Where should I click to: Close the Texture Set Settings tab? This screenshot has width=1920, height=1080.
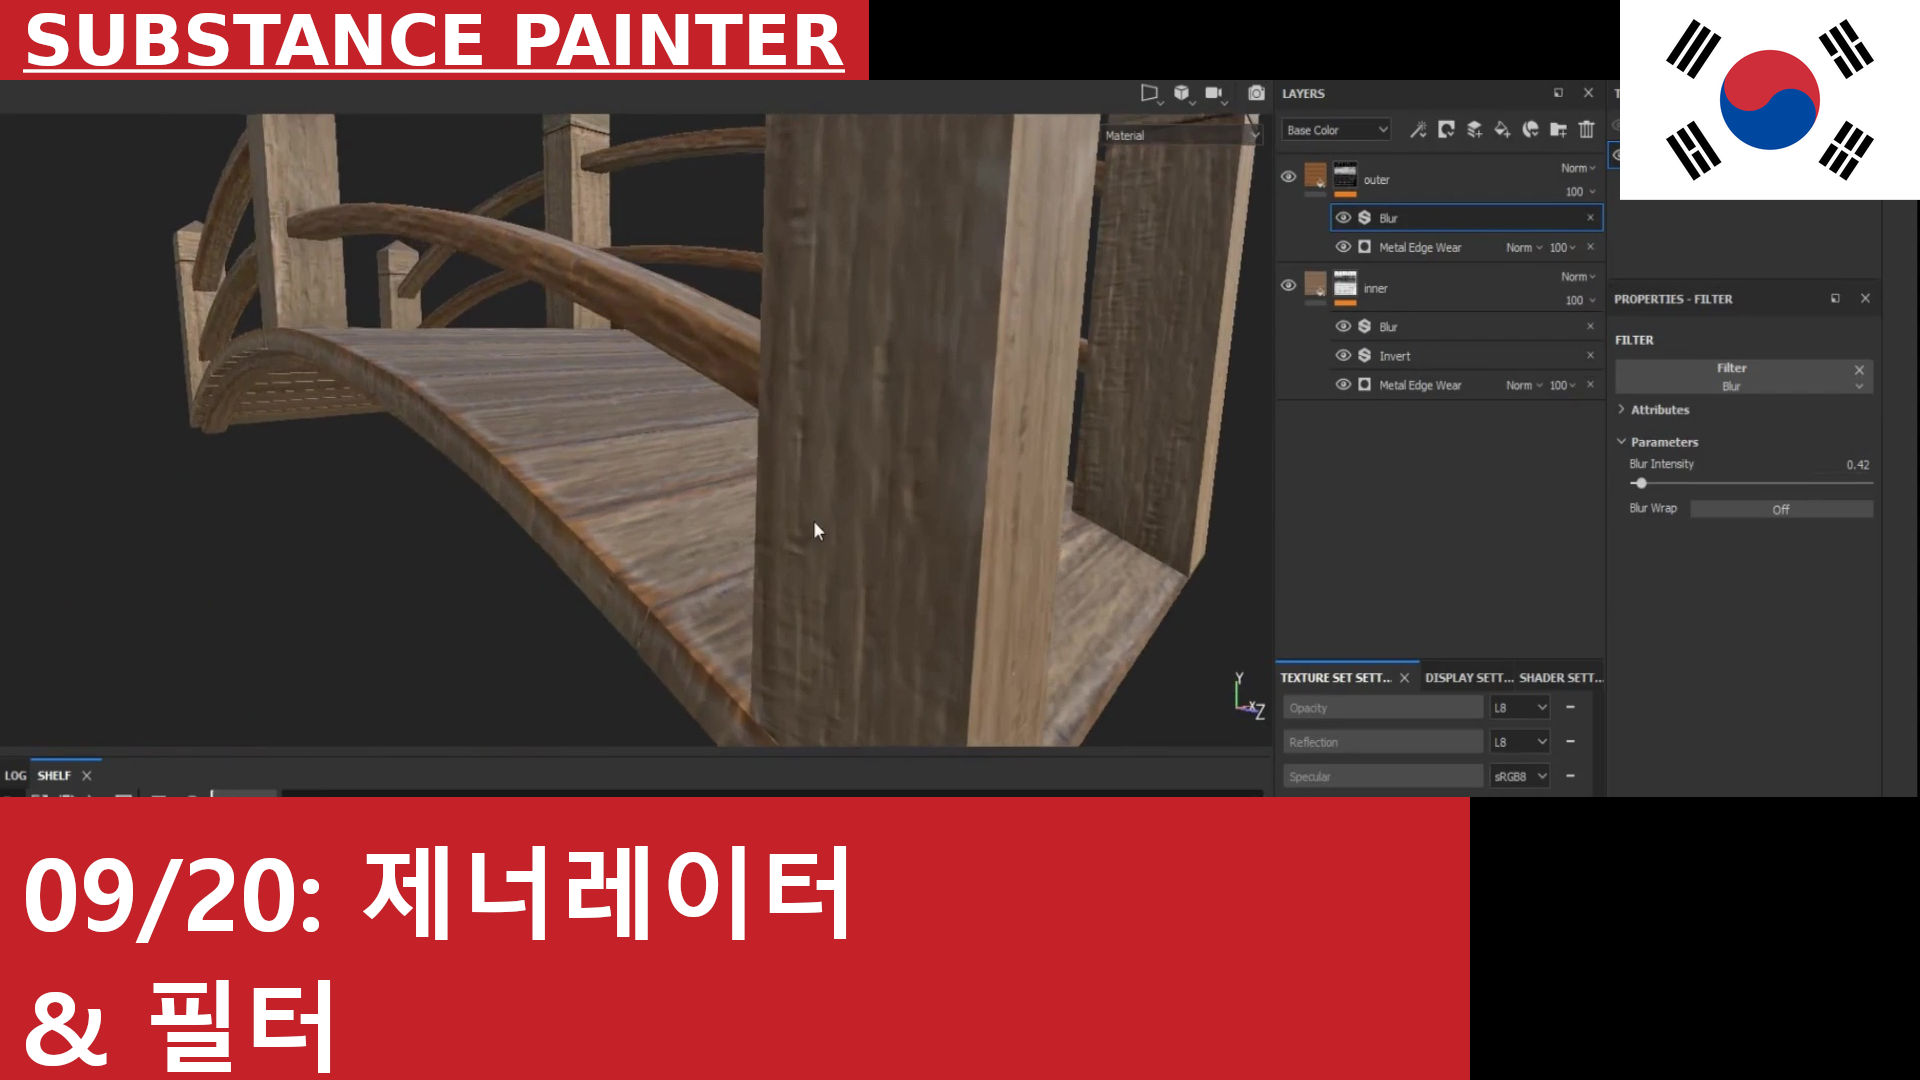tap(1404, 678)
